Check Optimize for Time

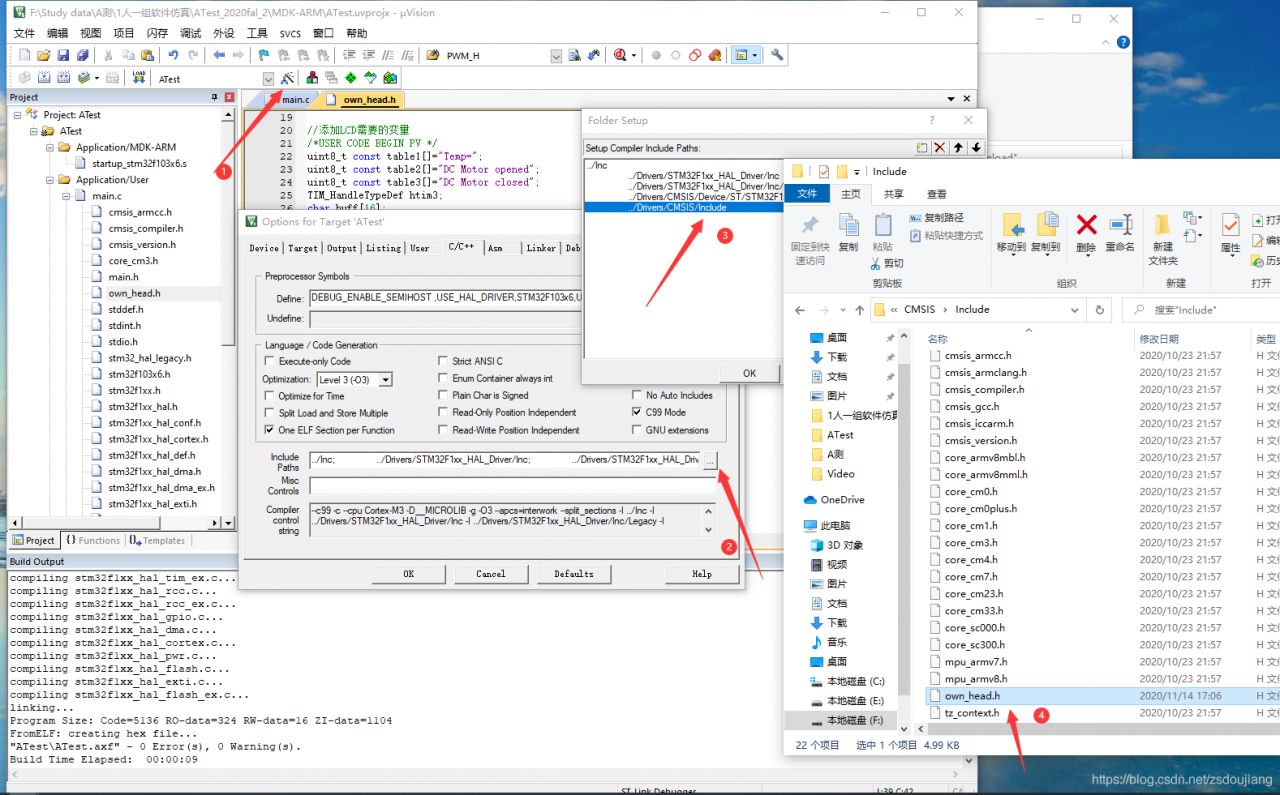coord(269,396)
